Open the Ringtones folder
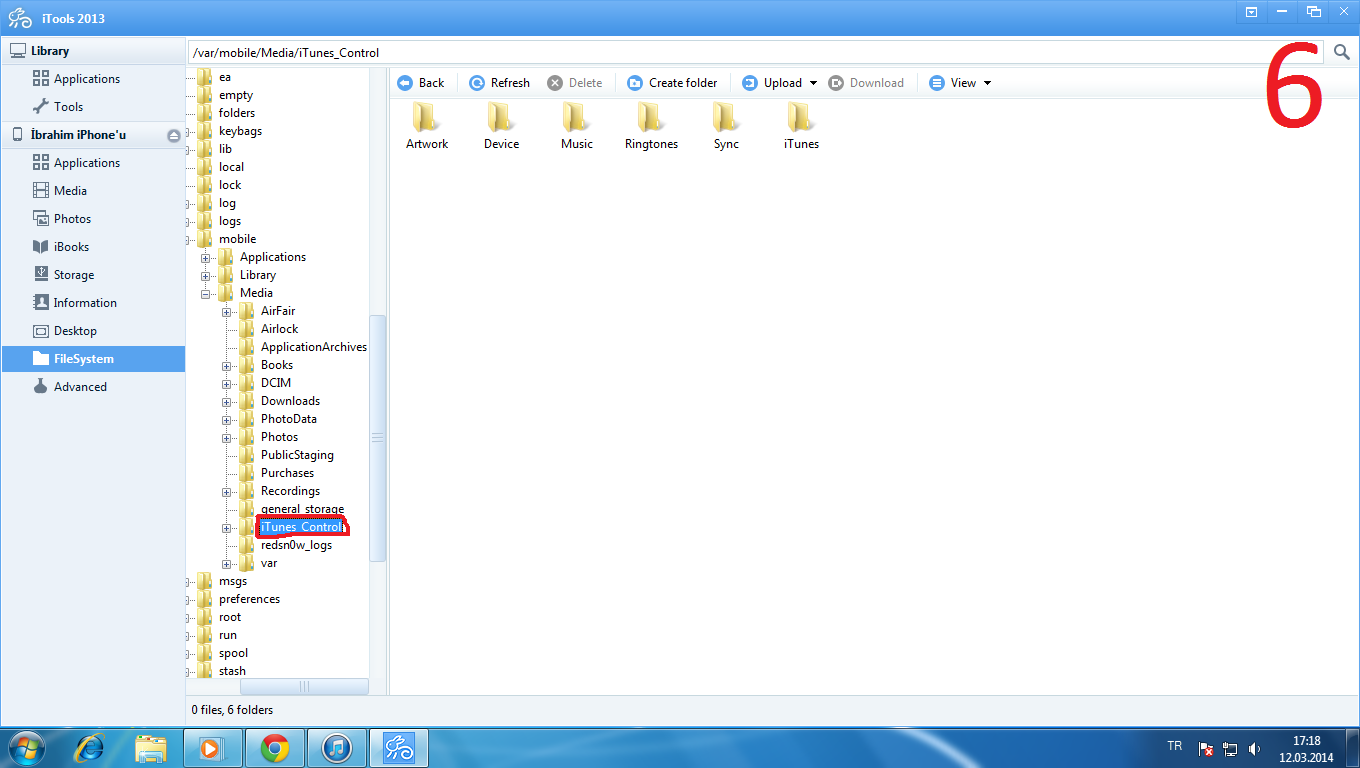The image size is (1360, 768). coord(651,126)
